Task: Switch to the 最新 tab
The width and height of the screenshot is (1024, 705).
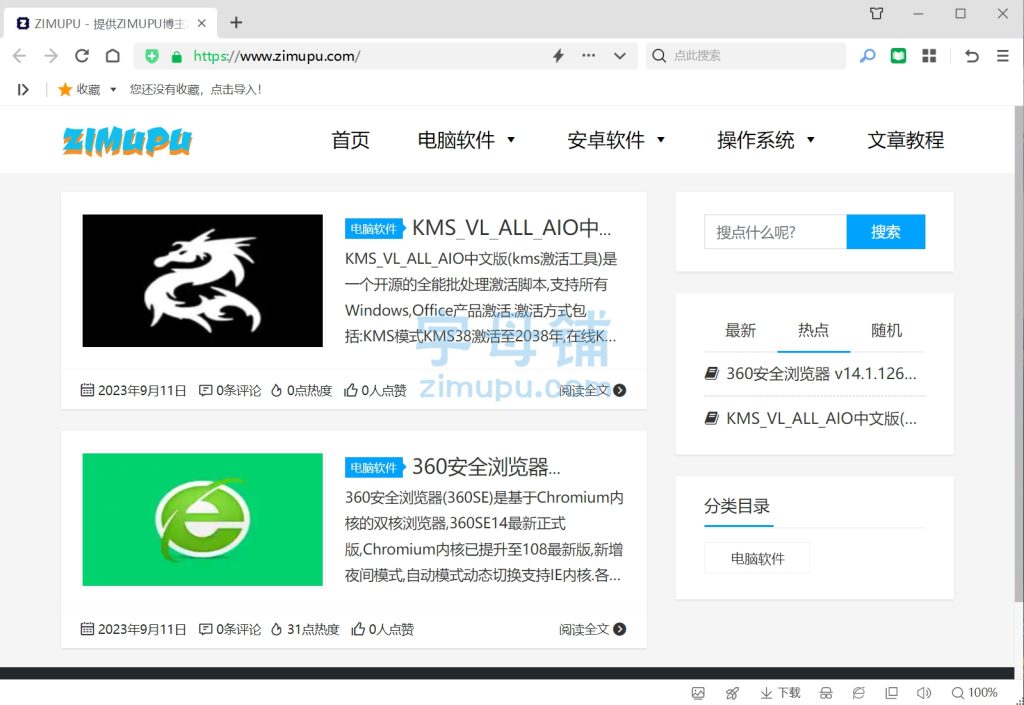Action: coord(741,330)
